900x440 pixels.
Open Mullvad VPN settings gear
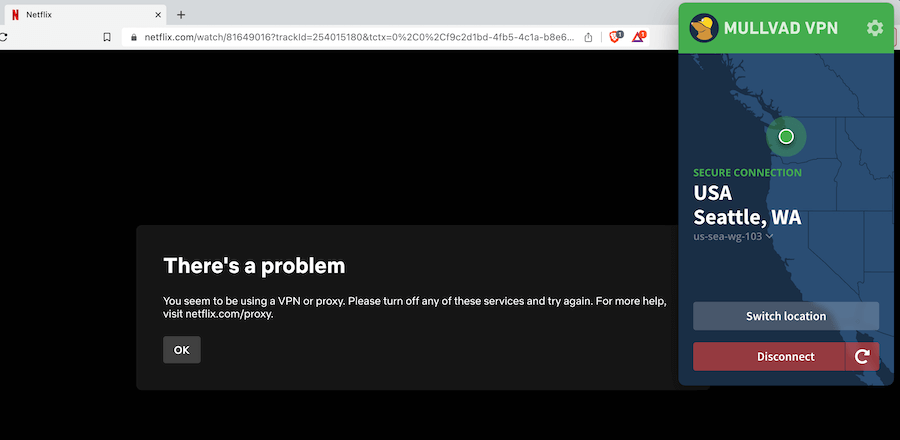tap(874, 28)
